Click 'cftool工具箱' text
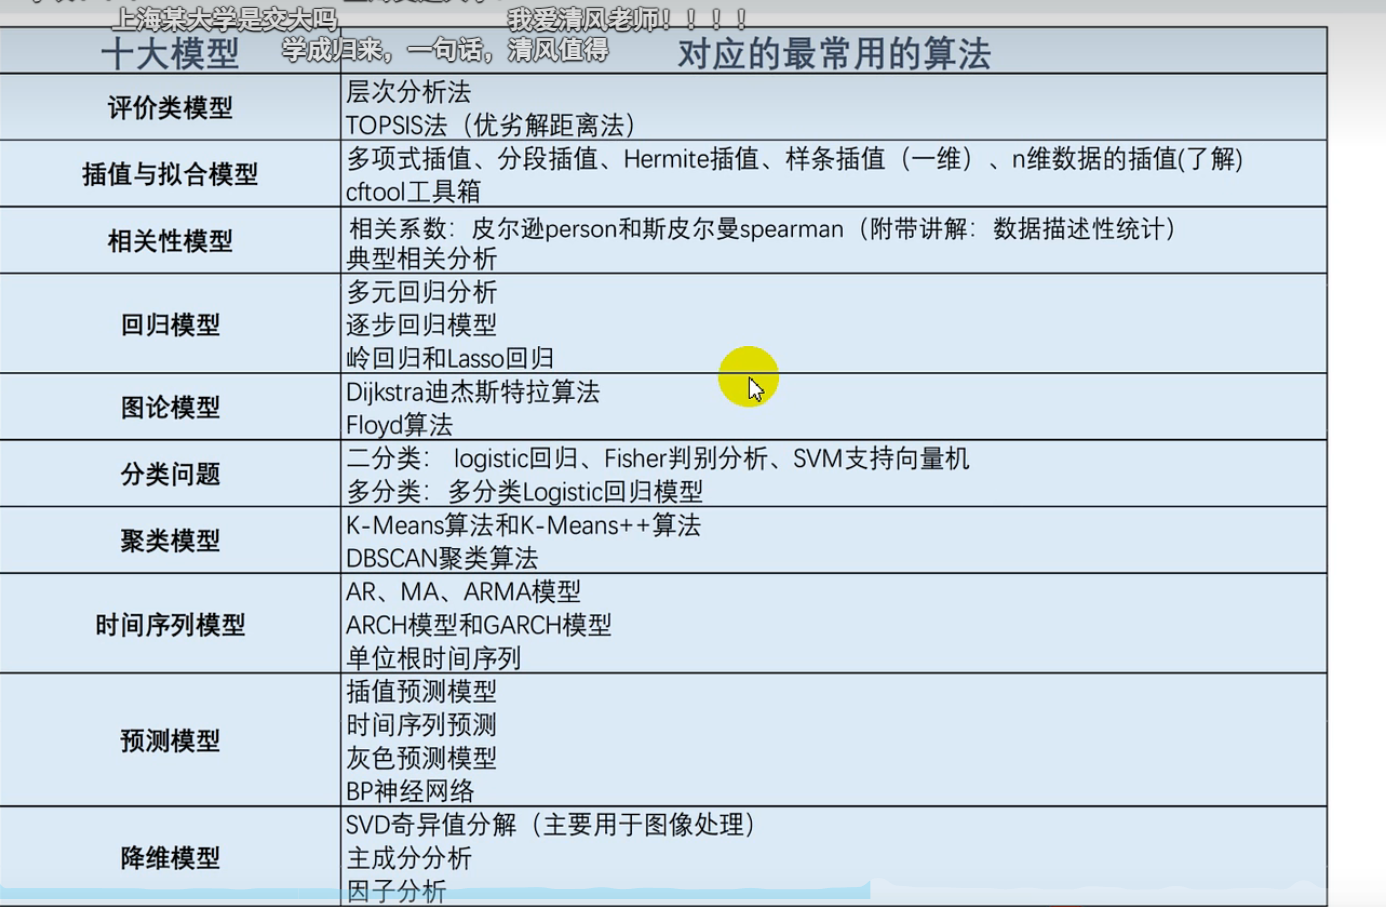The width and height of the screenshot is (1386, 907). coord(413,191)
